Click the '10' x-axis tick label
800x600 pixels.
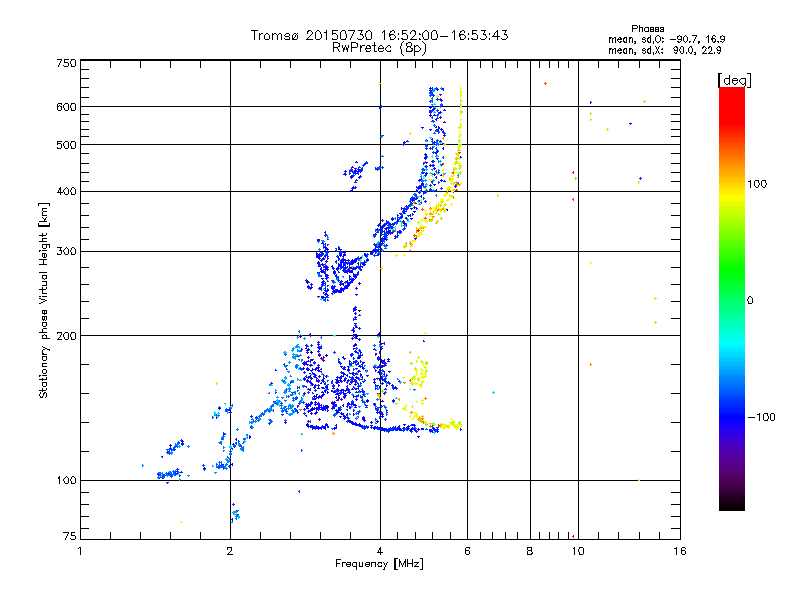coord(578,551)
